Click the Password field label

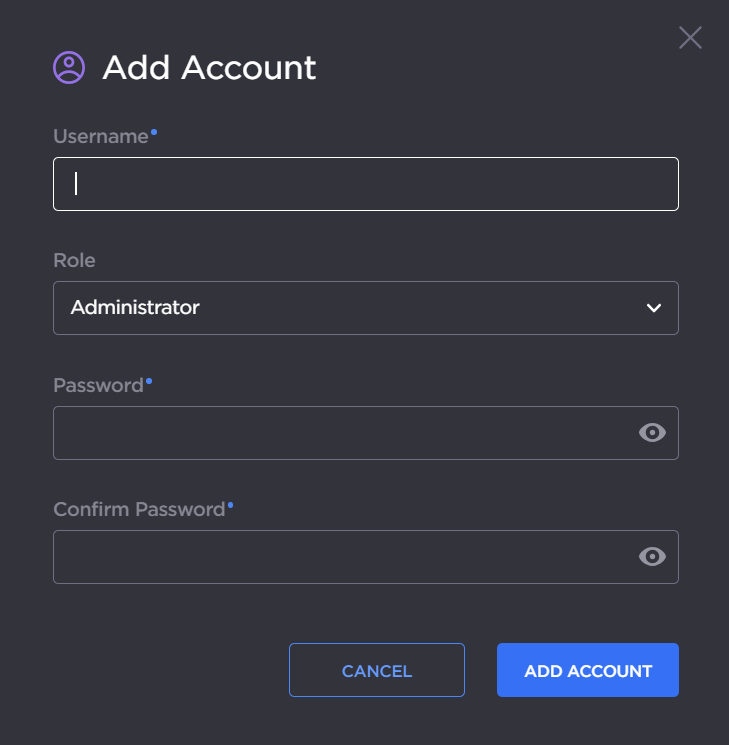(x=98, y=385)
